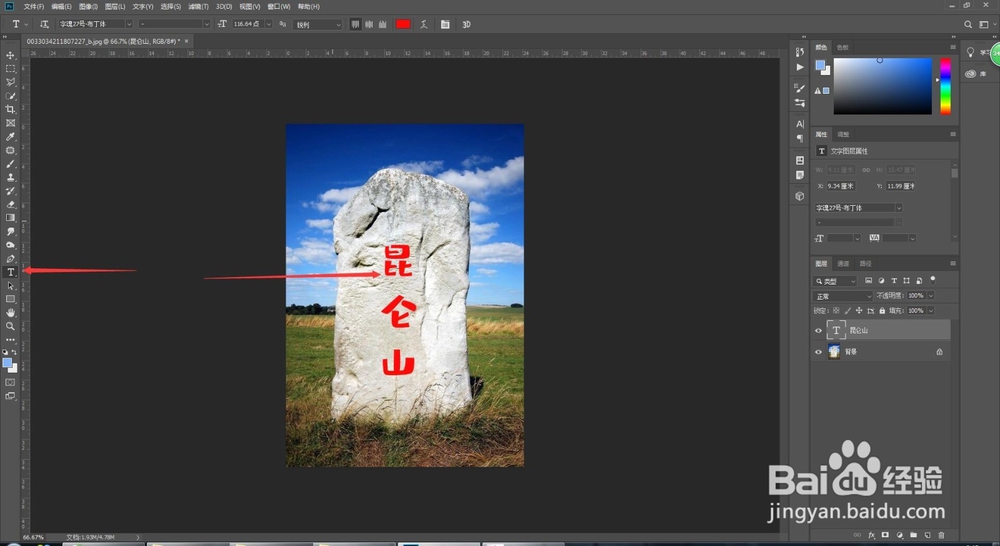1000x546 pixels.
Task: Open the 窗口(W) menu
Action: [279, 6]
